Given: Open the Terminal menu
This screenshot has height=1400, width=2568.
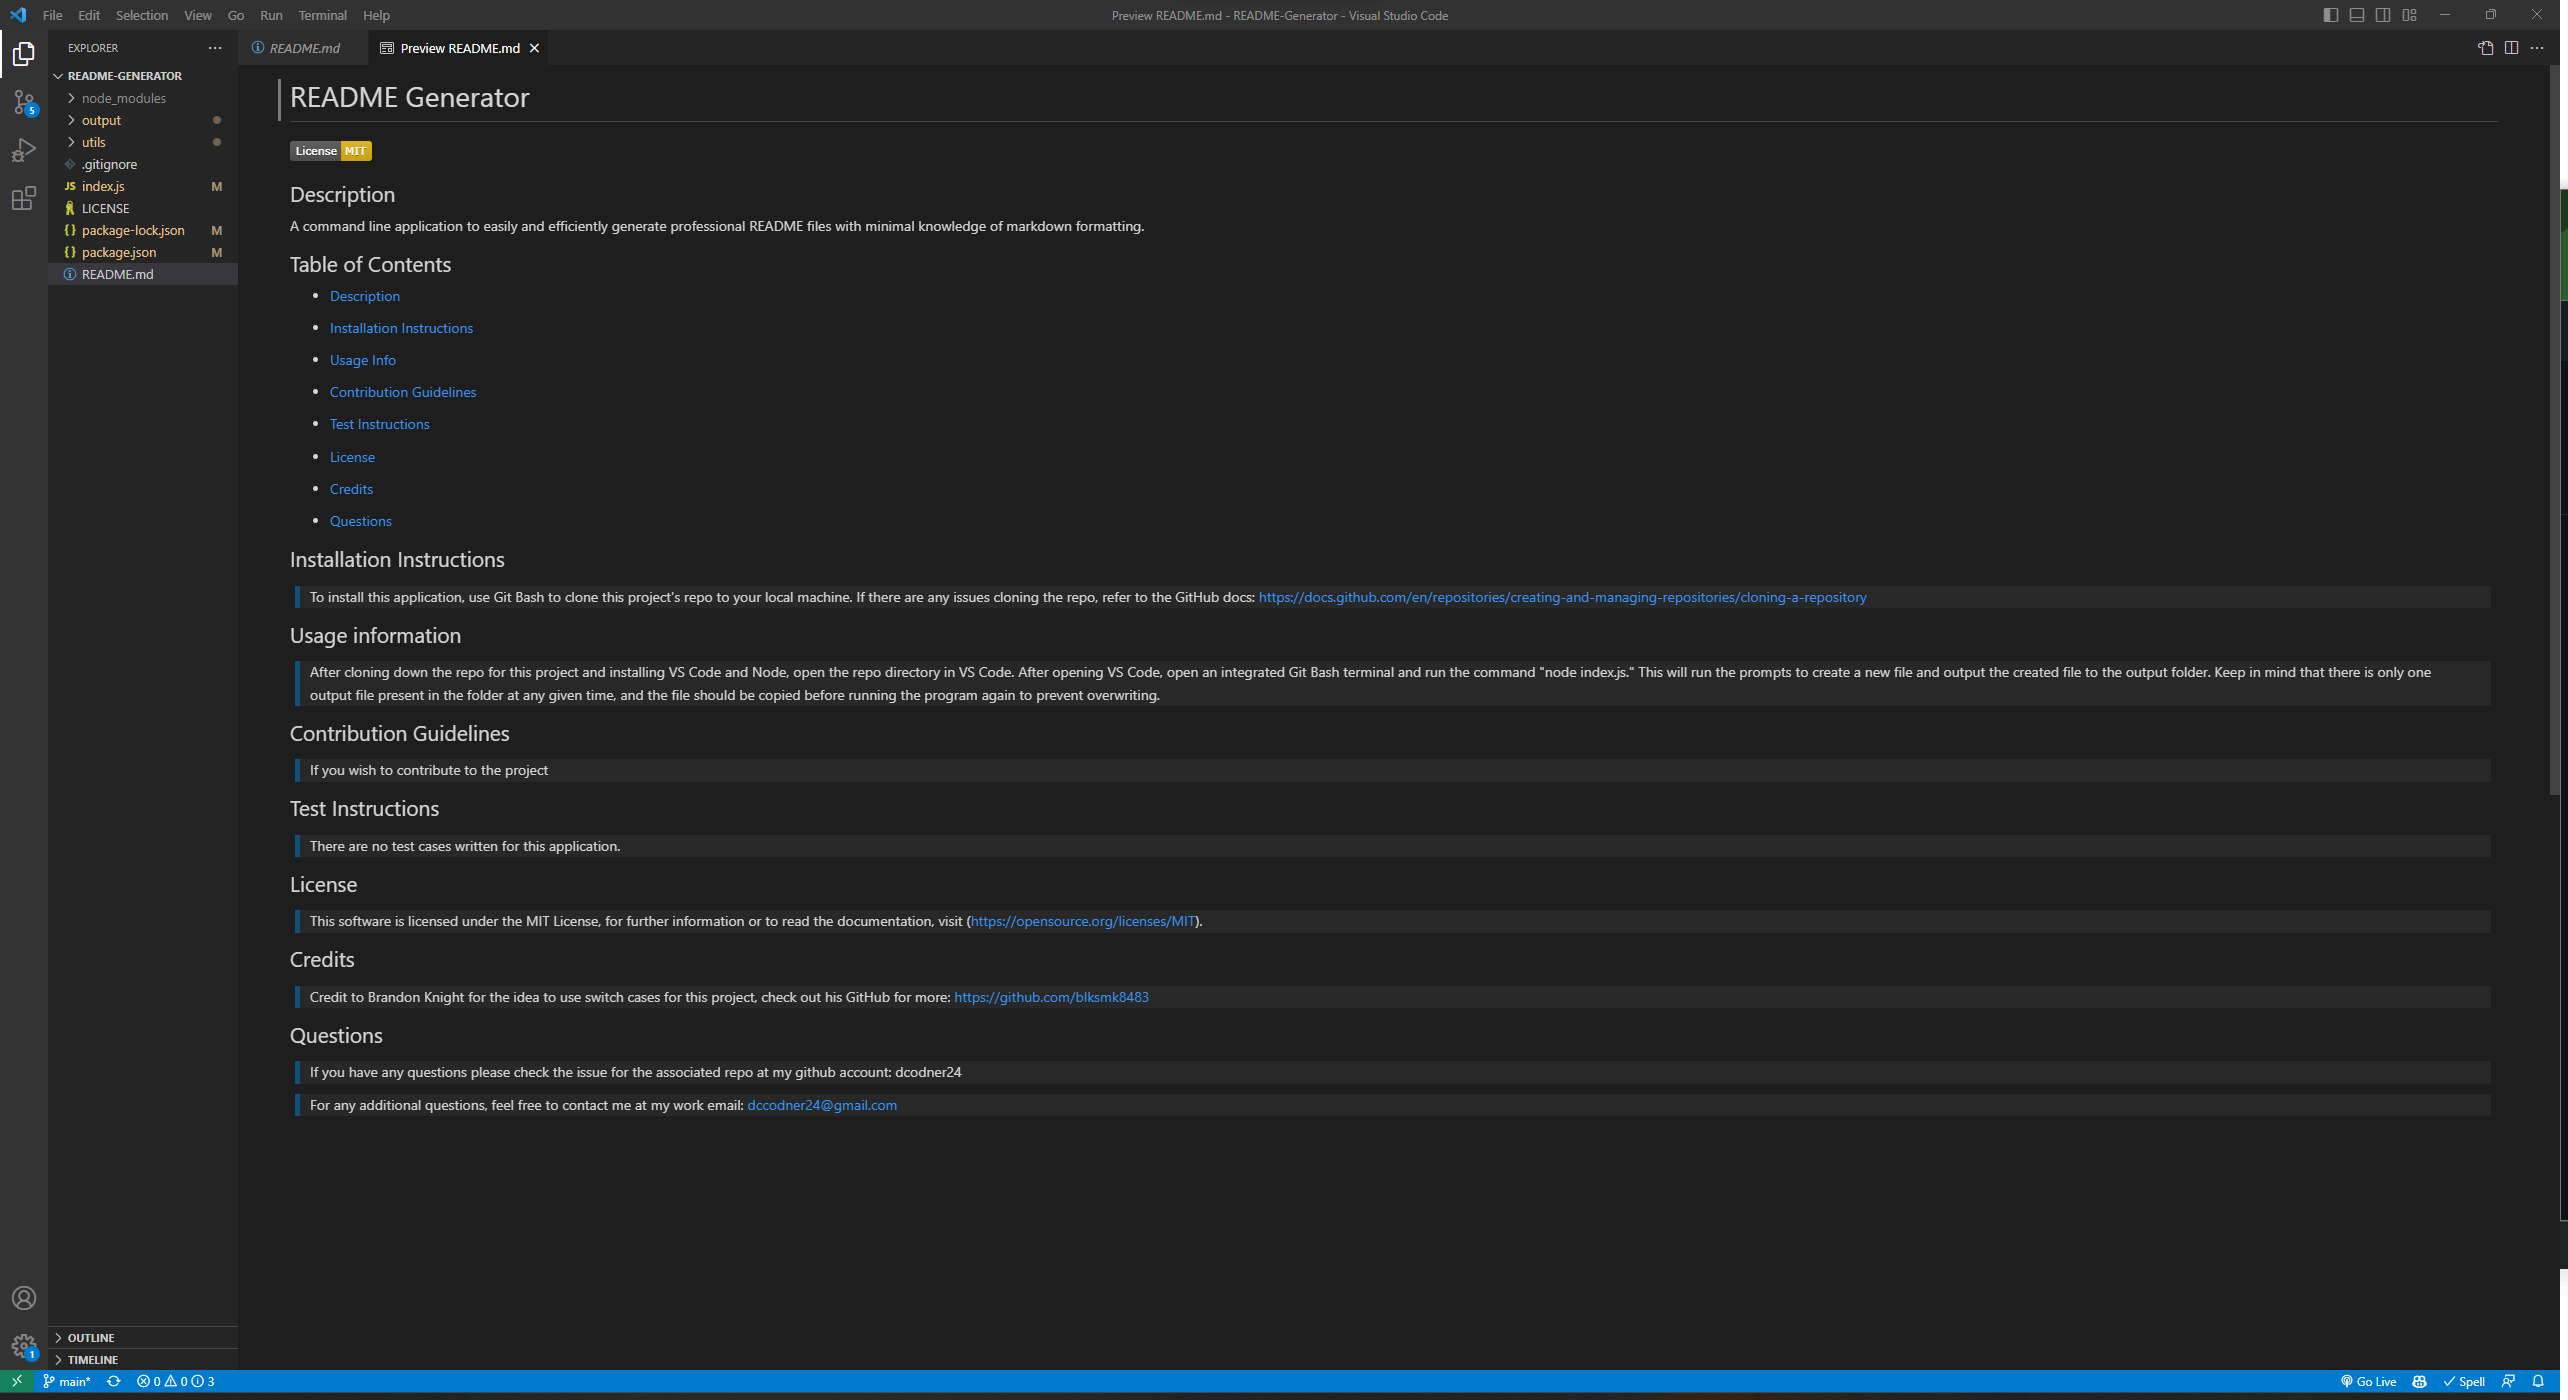Looking at the screenshot, I should click(x=322, y=15).
